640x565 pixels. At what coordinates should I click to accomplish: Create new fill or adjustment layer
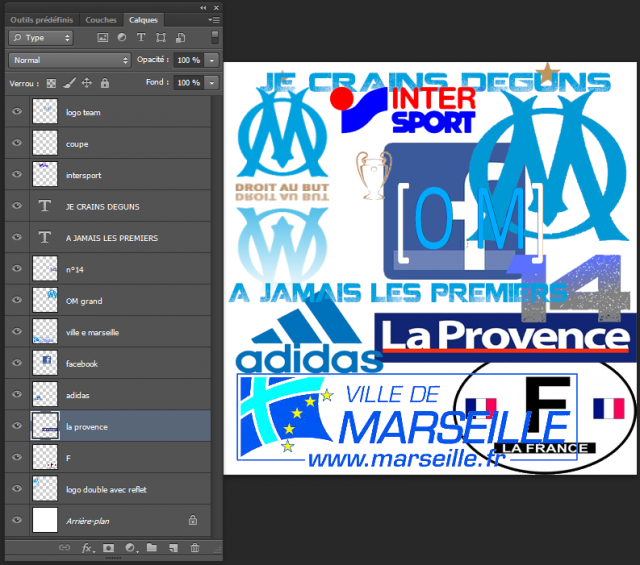pyautogui.click(x=130, y=548)
